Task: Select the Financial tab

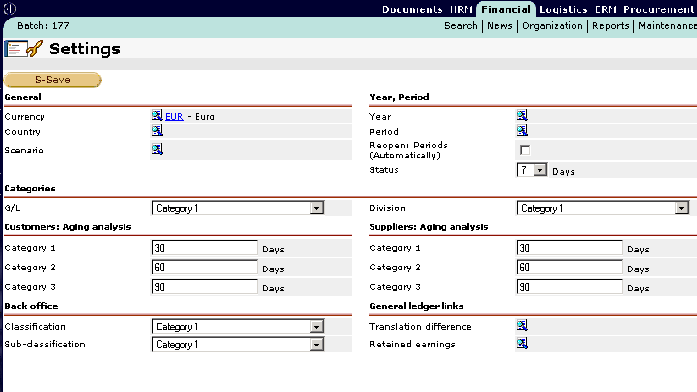Action: point(506,9)
